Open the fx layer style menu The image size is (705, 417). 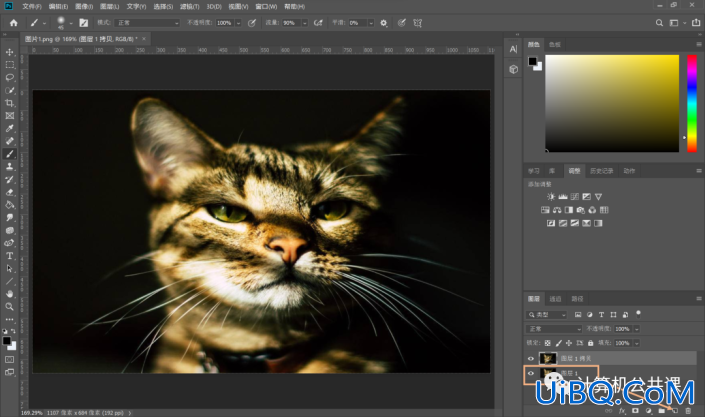[x=622, y=410]
